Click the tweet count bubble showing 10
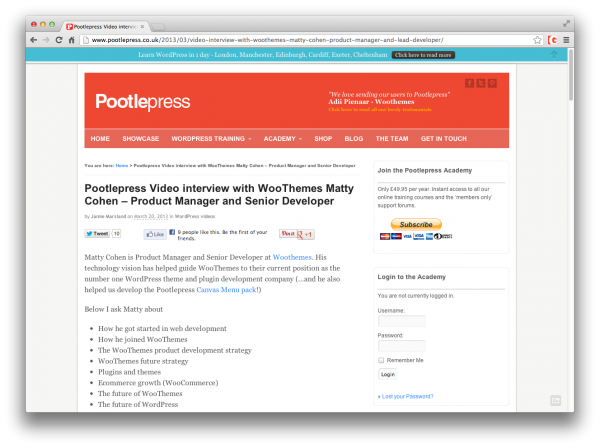This screenshot has width=600, height=448. pyautogui.click(x=117, y=233)
